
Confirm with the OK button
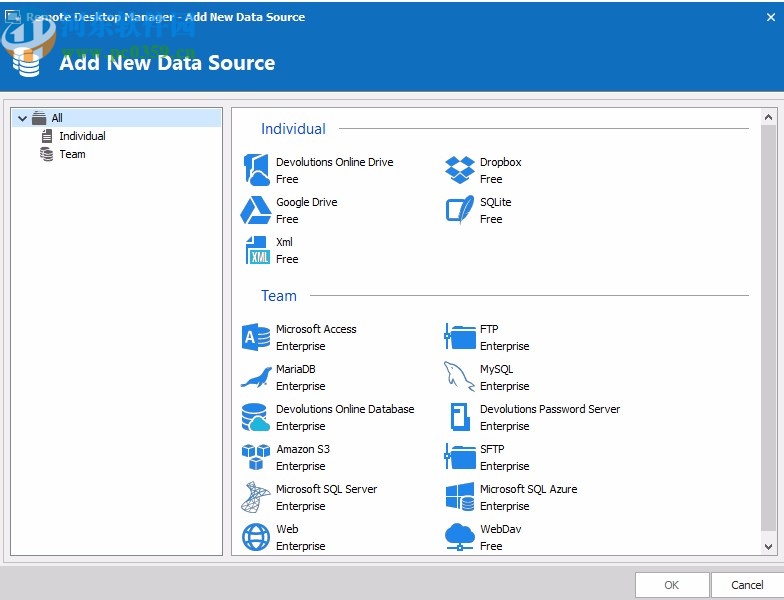point(672,585)
